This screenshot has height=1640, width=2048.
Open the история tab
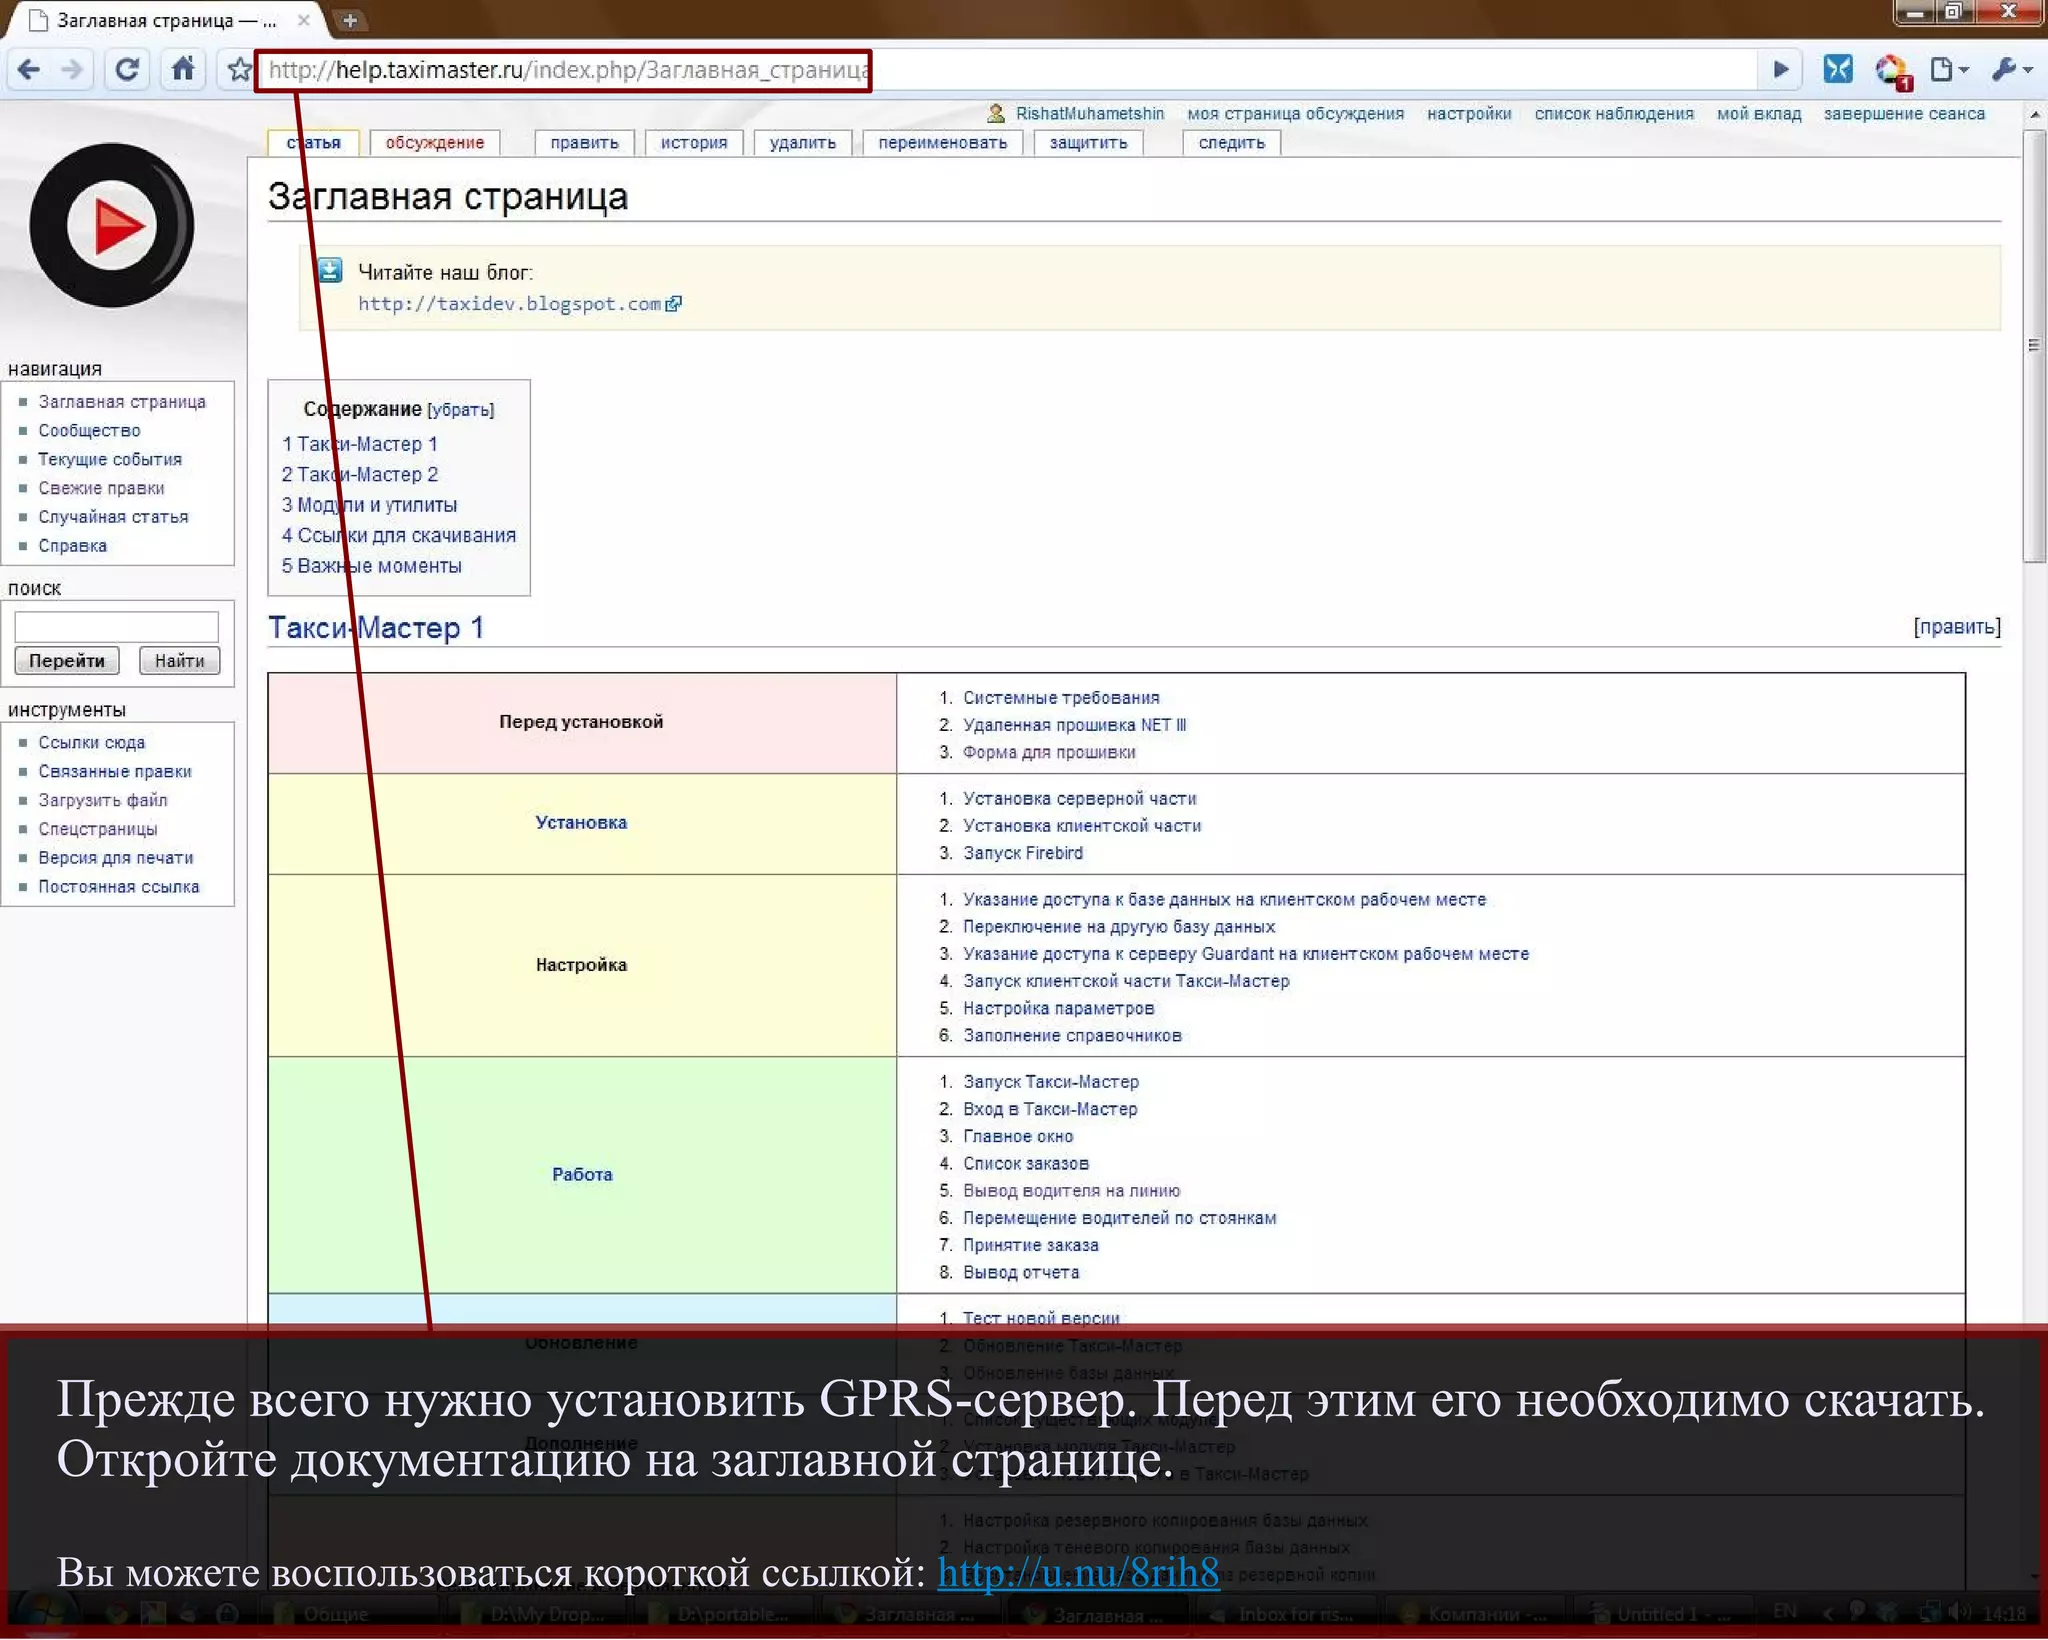point(693,143)
